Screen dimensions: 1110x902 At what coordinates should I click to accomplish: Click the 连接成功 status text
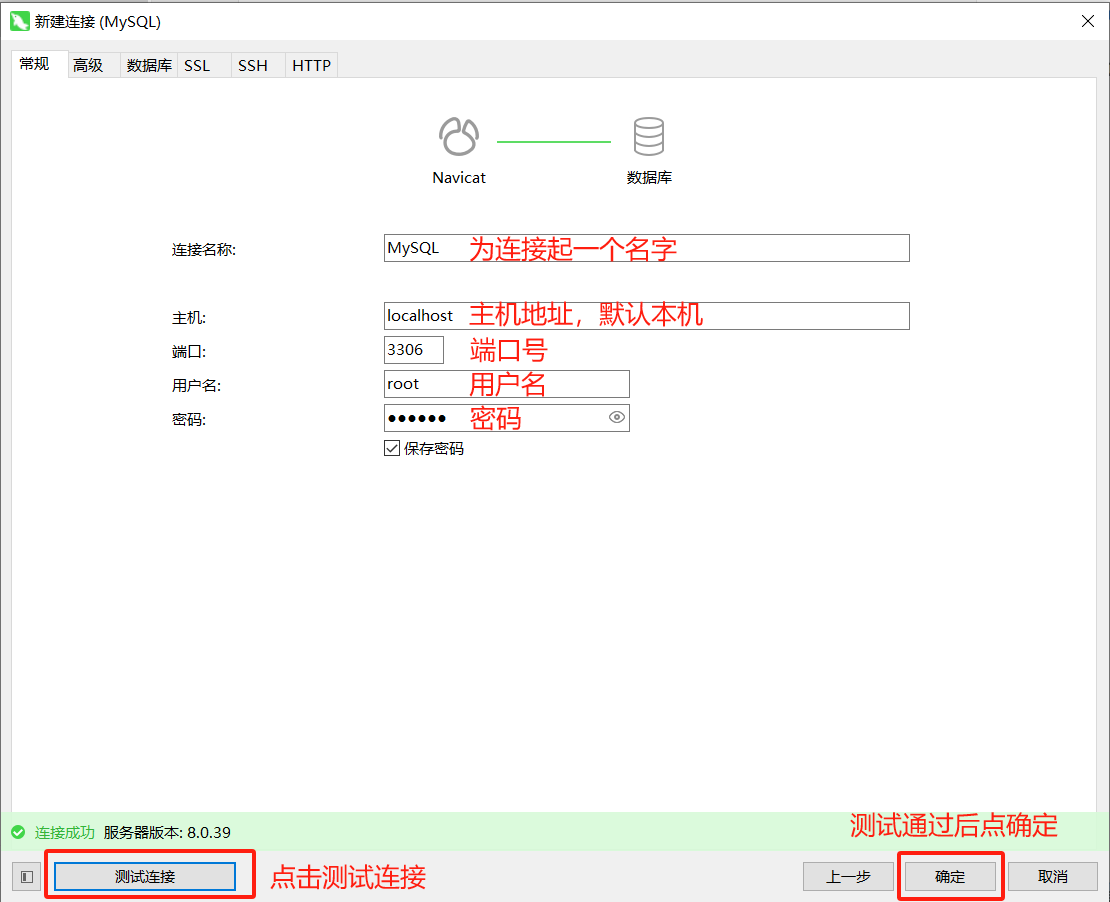(64, 832)
